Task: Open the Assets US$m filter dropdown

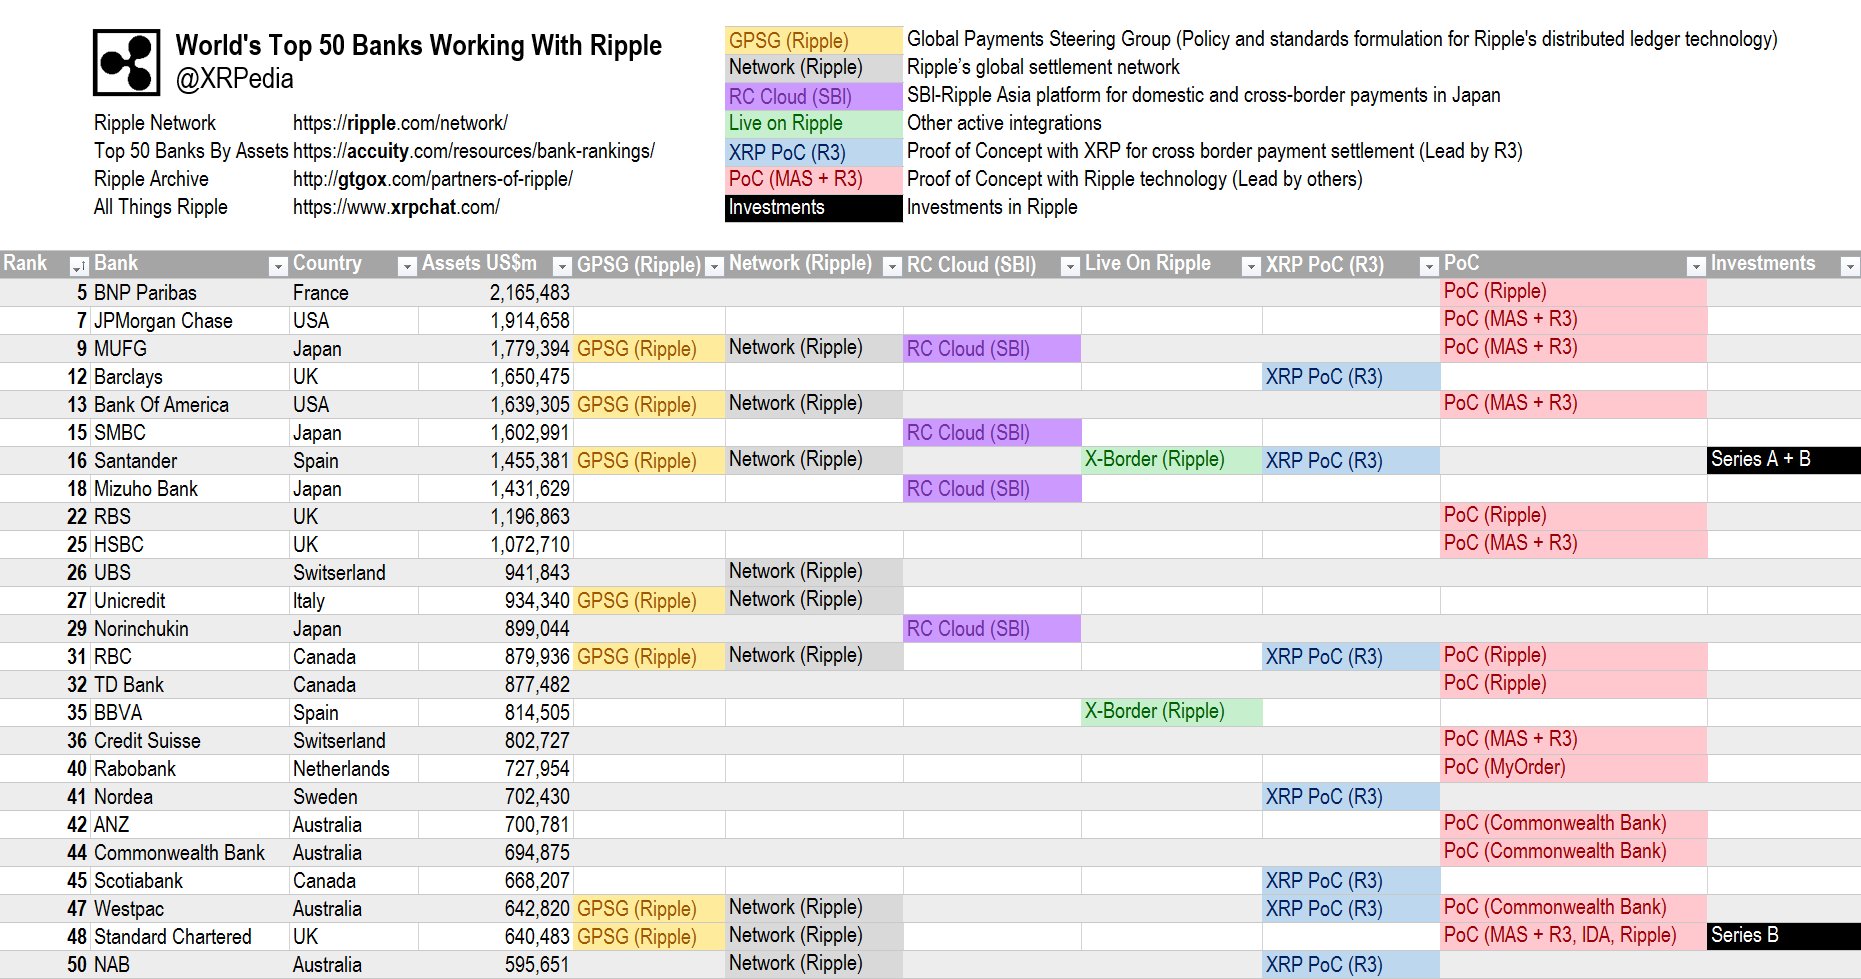Action: tap(562, 266)
